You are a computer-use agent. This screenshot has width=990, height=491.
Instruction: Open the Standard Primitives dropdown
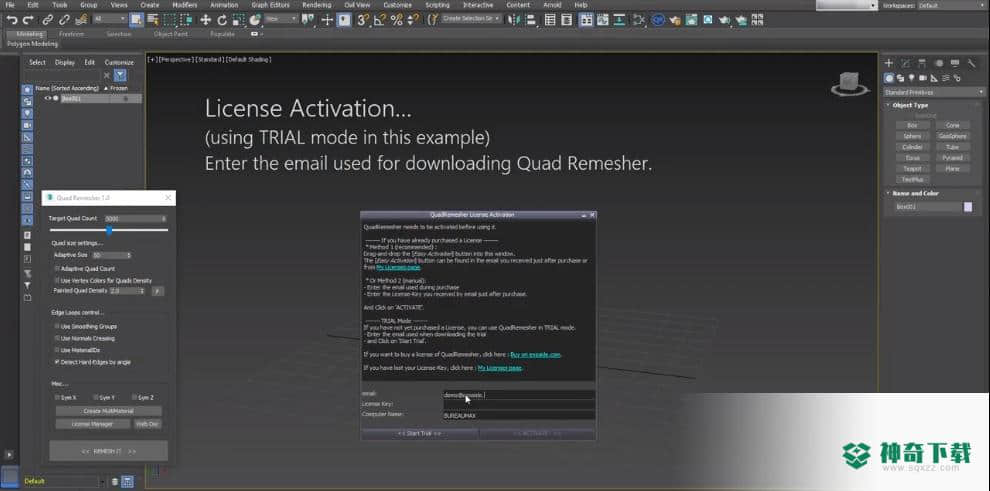934,92
